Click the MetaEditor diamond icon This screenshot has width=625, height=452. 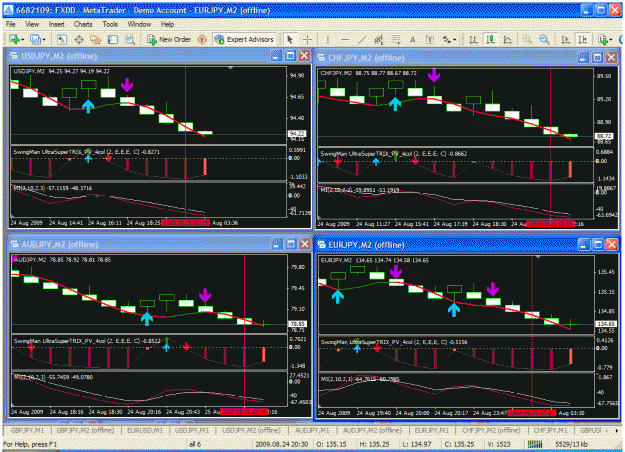coord(202,39)
